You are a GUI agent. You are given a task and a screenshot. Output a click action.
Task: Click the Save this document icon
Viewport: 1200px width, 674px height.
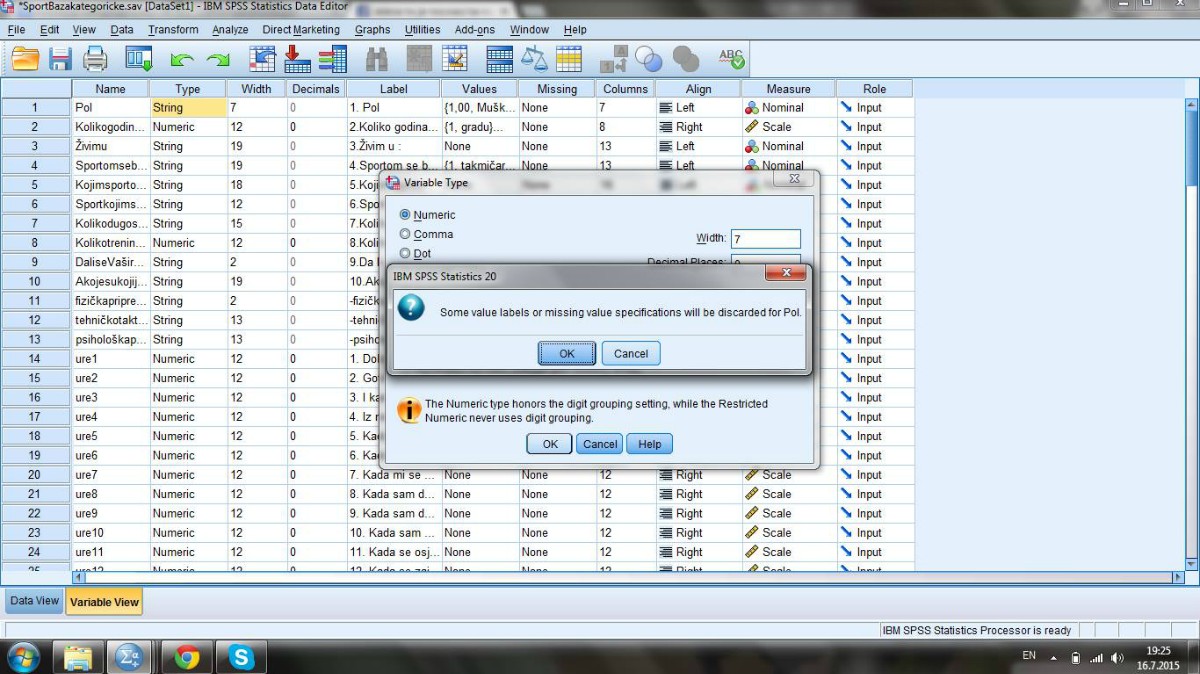tap(60, 59)
